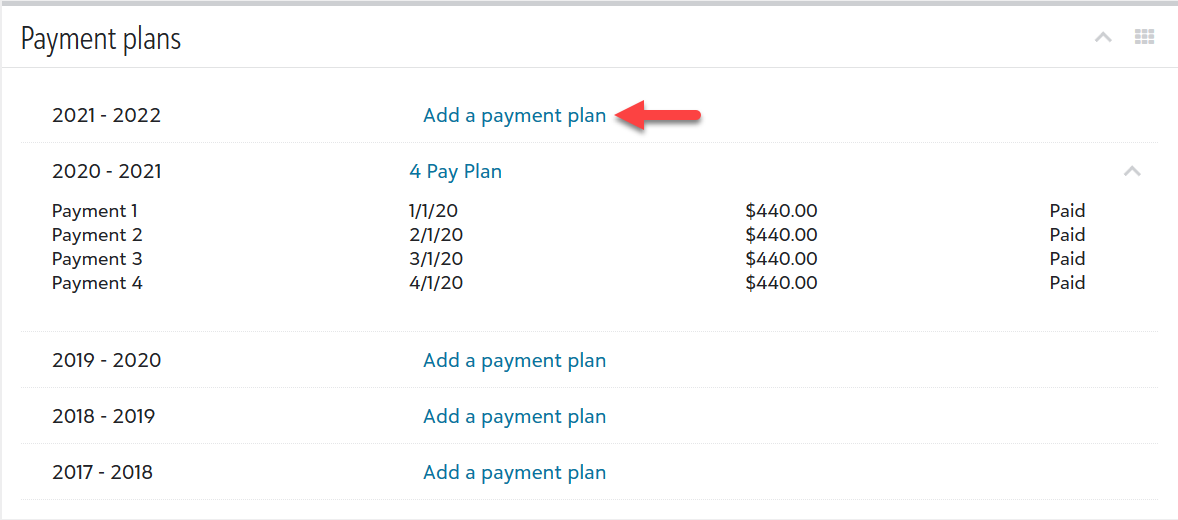Select the 2020 - 2021 year row label
The width and height of the screenshot is (1178, 520).
(107, 171)
